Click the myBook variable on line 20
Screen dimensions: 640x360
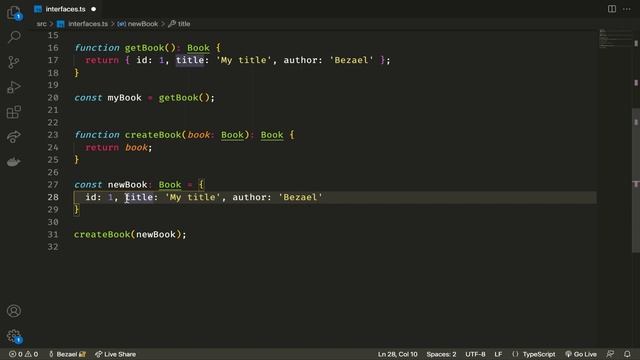coord(124,98)
